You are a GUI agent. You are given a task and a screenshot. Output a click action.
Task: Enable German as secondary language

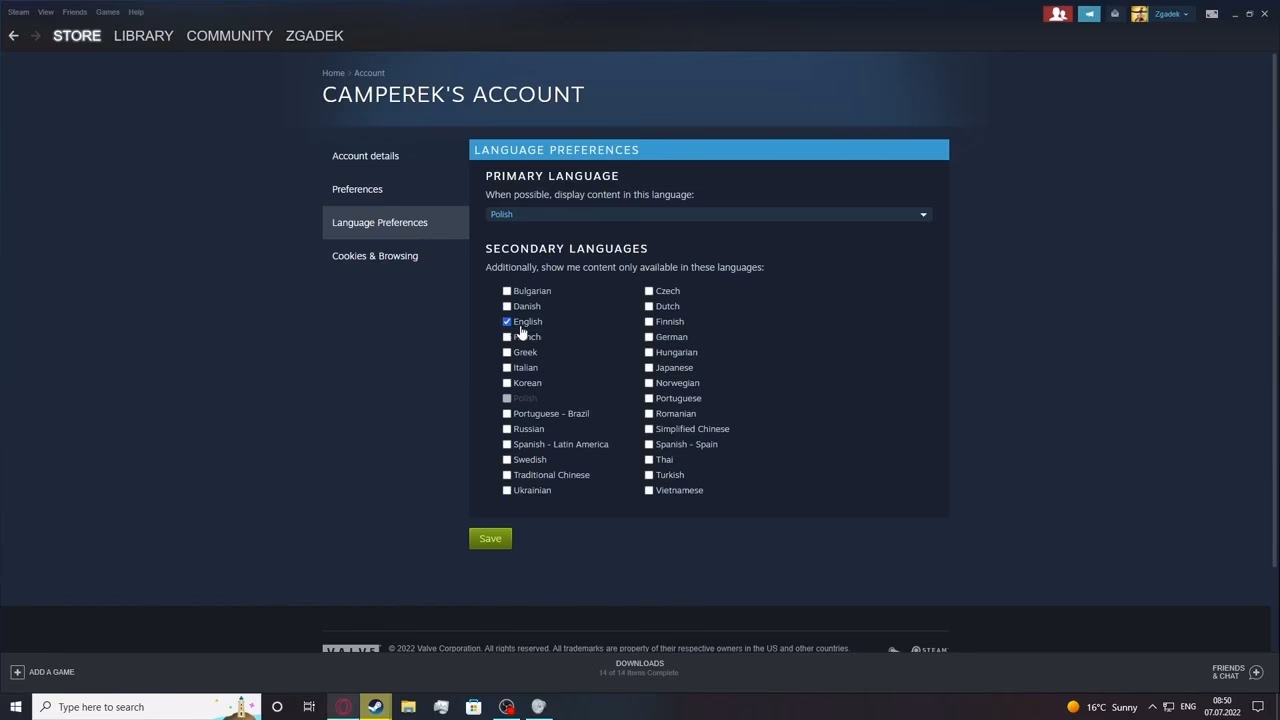(x=649, y=337)
